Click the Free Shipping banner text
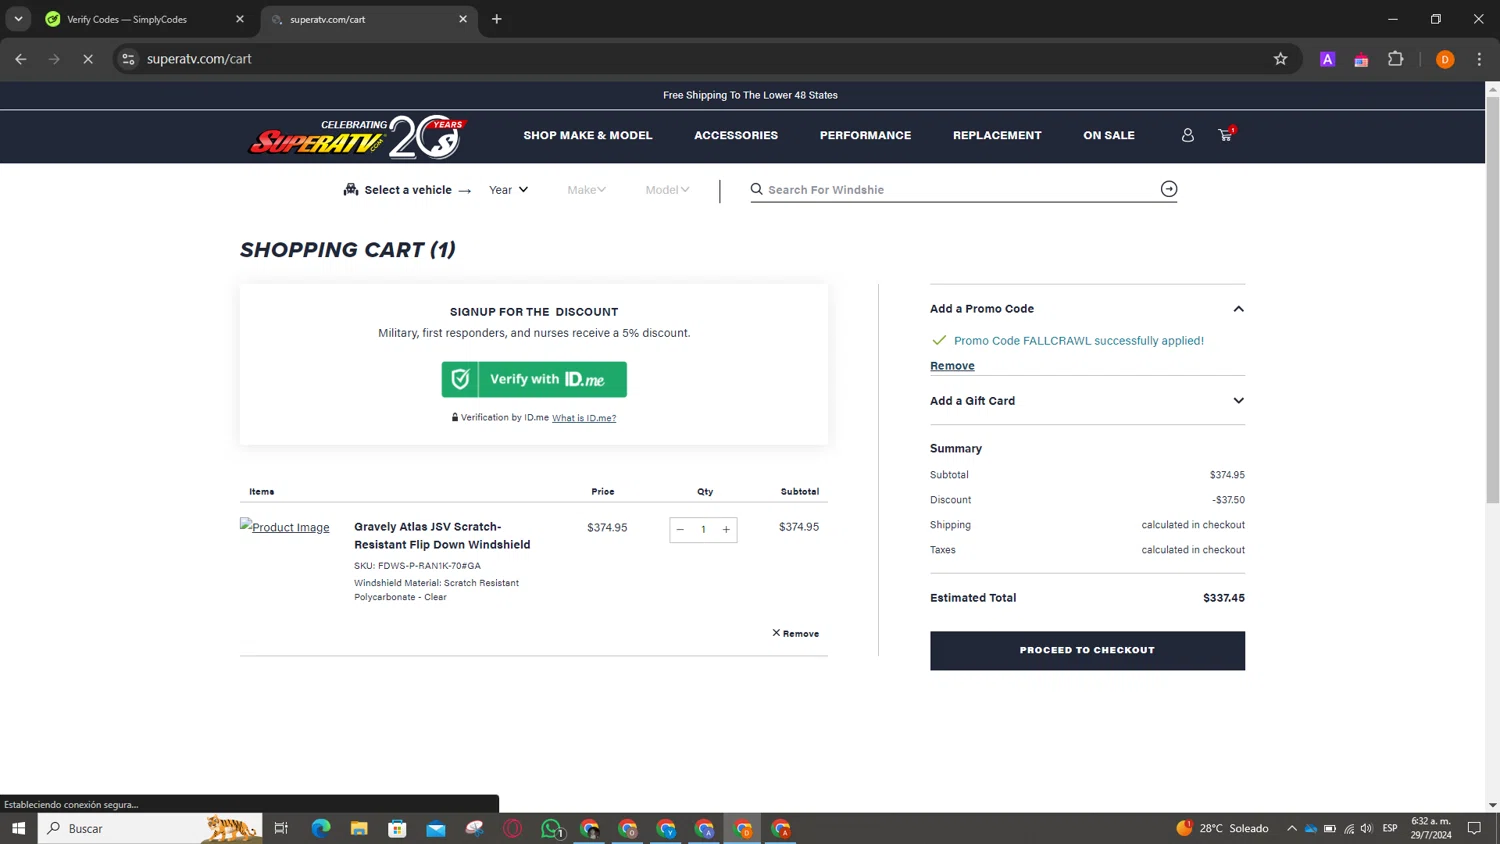This screenshot has height=844, width=1500. click(x=750, y=95)
